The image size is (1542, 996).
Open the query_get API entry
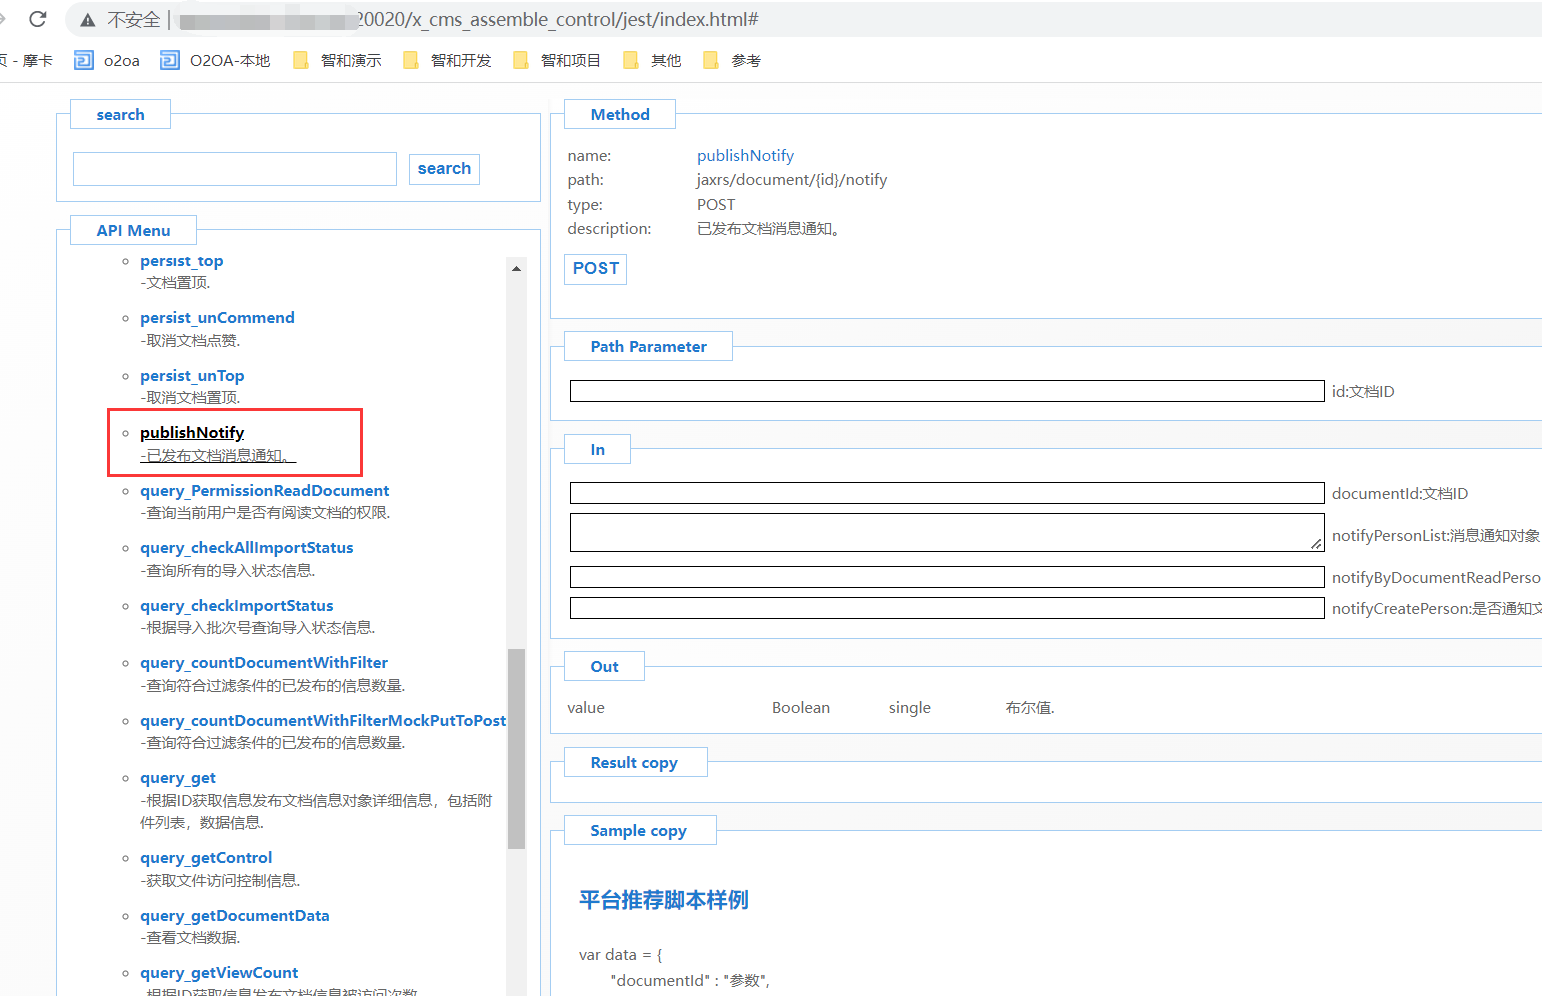coord(178,778)
